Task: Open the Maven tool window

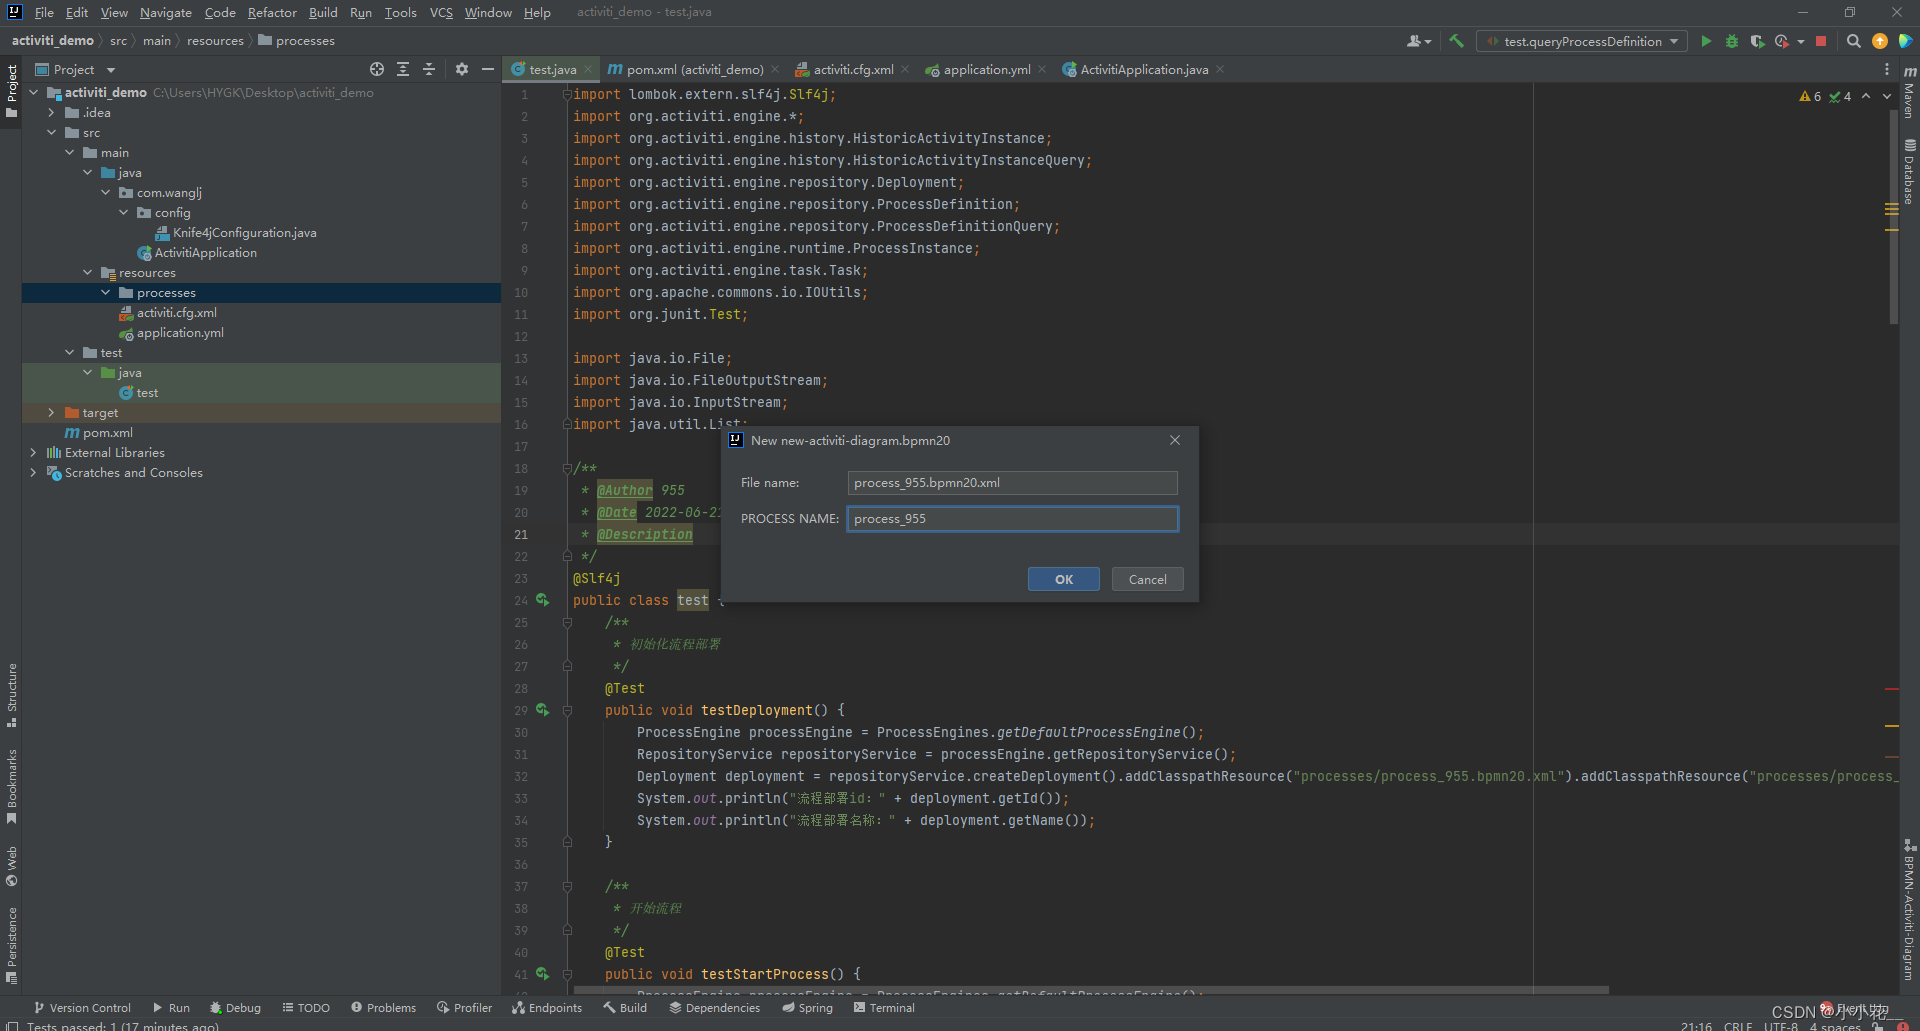Action: (x=1909, y=99)
